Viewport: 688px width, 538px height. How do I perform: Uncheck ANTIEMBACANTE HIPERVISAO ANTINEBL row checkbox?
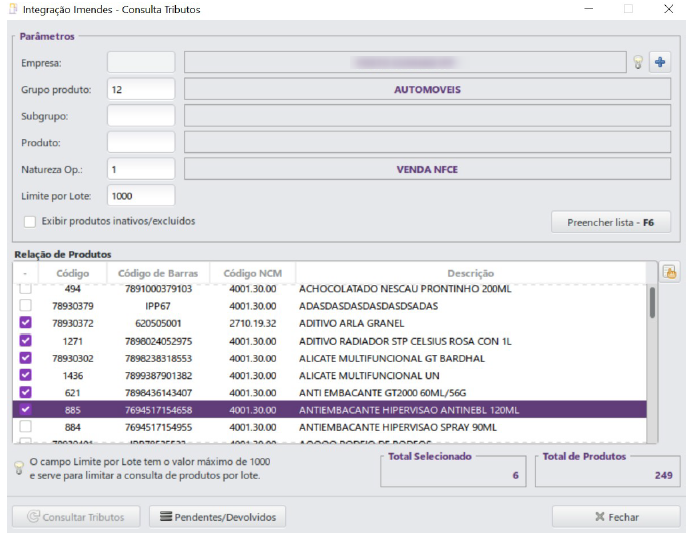(x=25, y=409)
